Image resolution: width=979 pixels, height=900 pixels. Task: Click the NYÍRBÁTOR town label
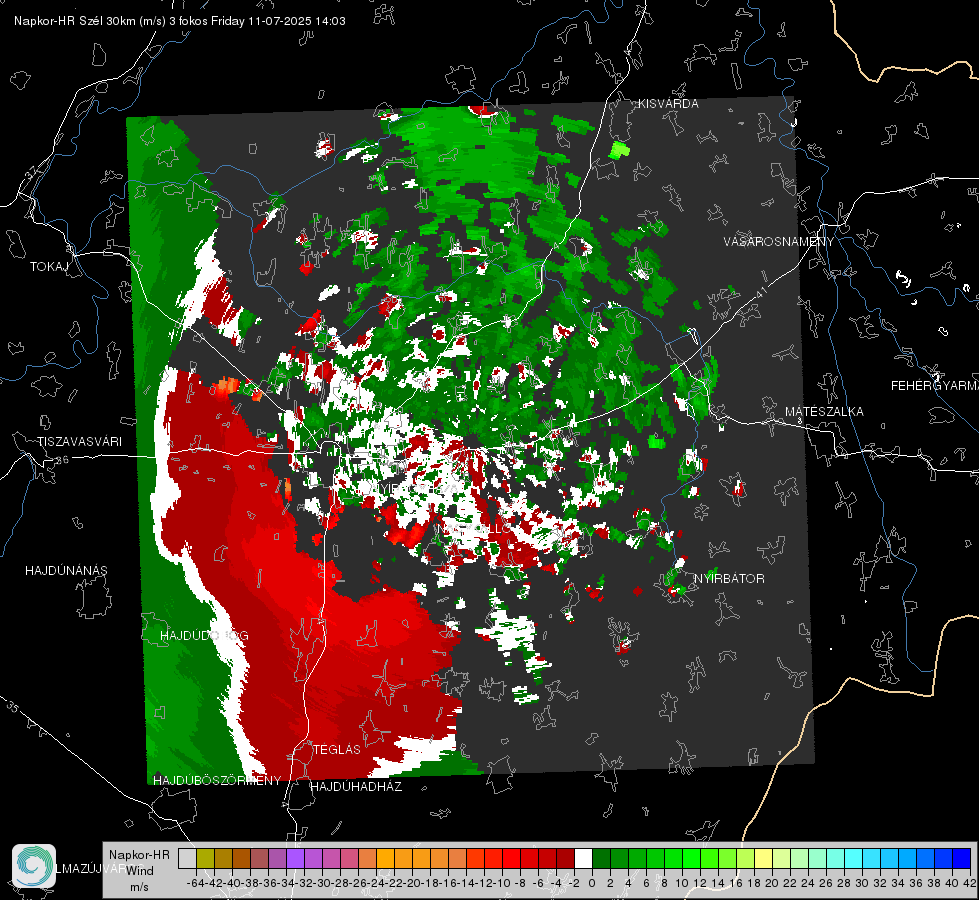click(x=729, y=579)
